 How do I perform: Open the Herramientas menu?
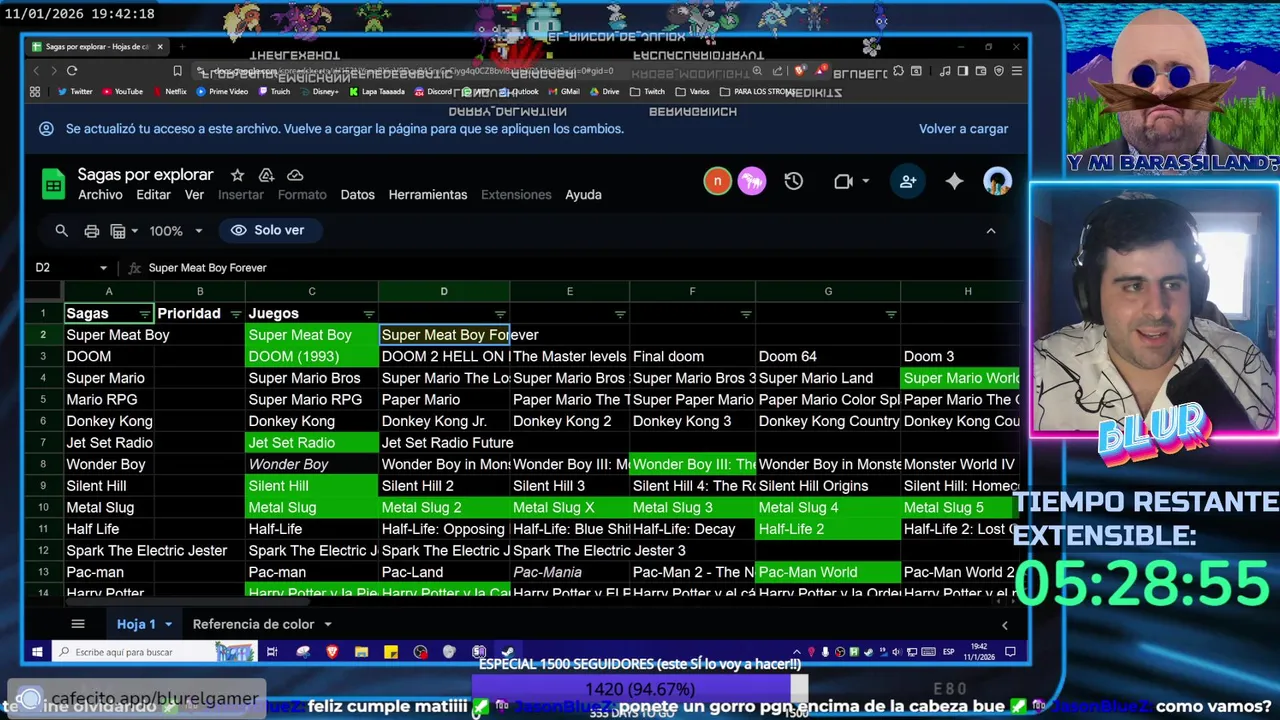point(428,195)
